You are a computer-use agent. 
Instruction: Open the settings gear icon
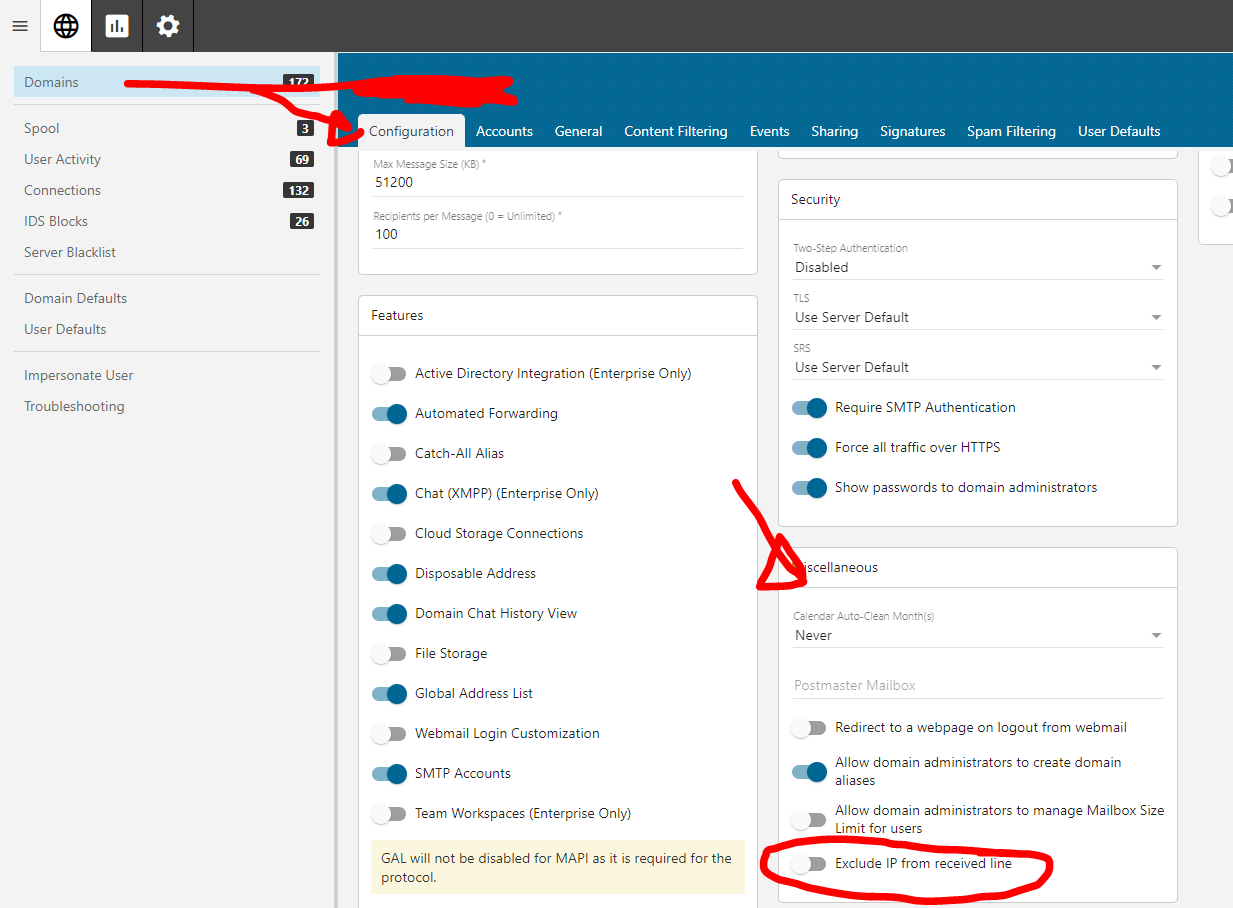168,26
